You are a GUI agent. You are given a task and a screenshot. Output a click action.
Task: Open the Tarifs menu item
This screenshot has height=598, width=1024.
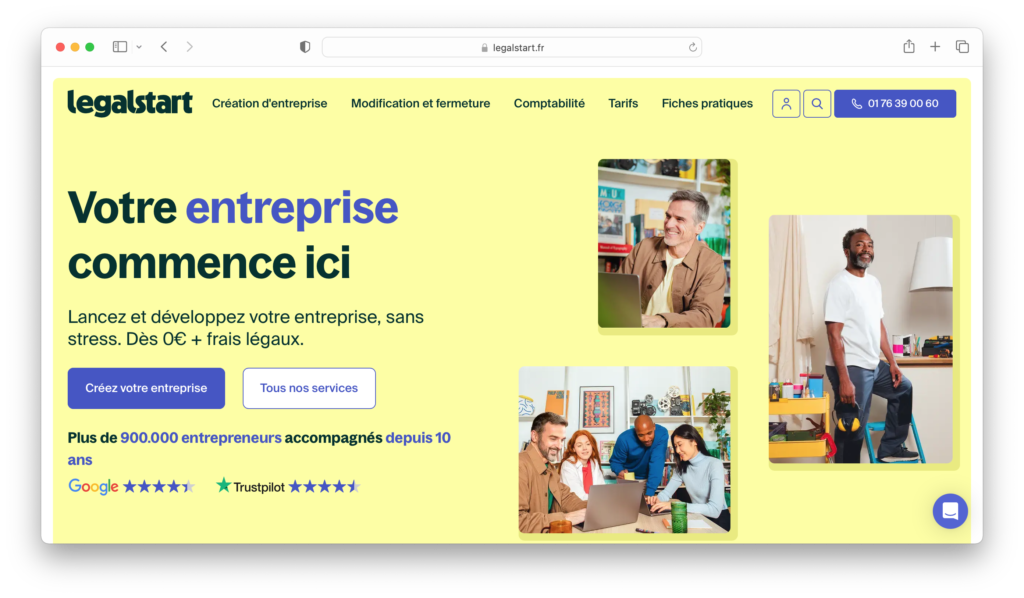[622, 103]
